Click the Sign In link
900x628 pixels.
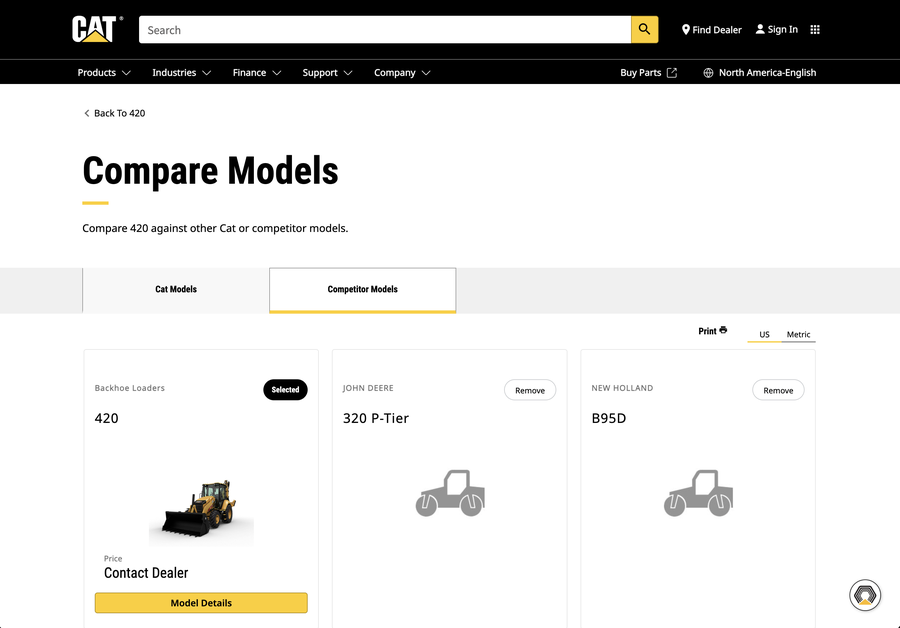point(777,29)
